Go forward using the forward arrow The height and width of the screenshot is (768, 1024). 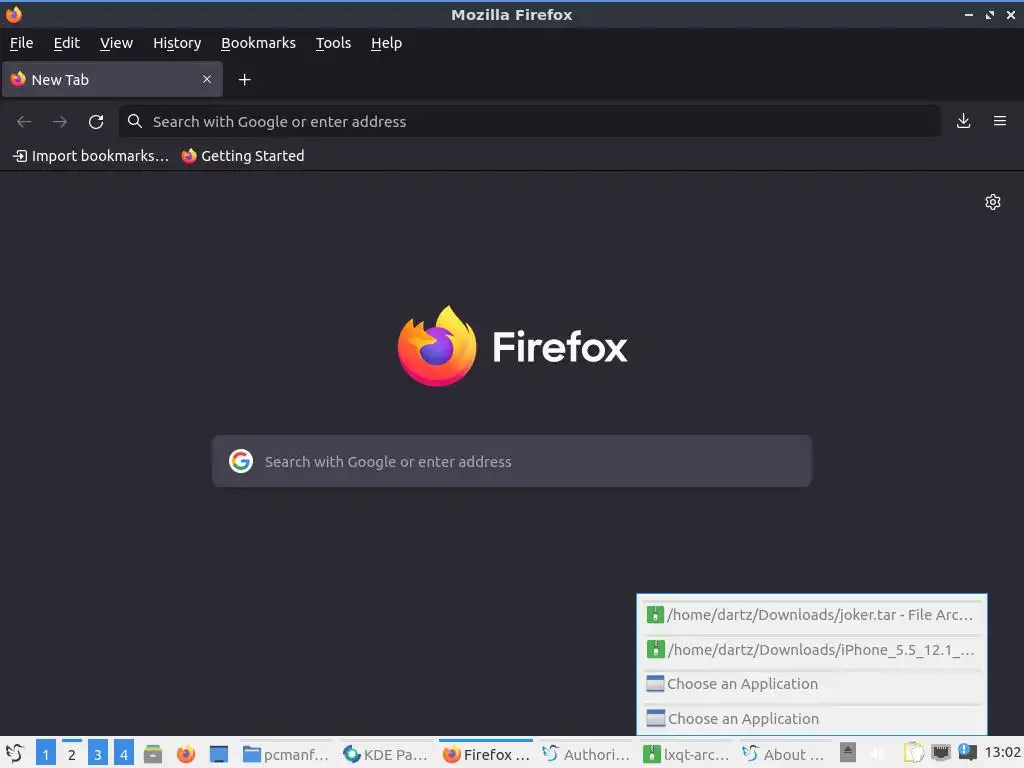tap(60, 121)
